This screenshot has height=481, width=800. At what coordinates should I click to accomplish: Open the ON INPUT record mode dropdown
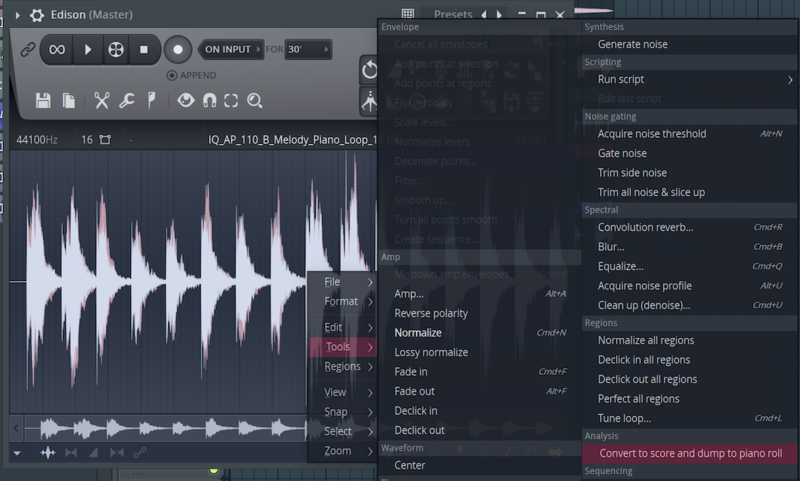click(x=233, y=49)
